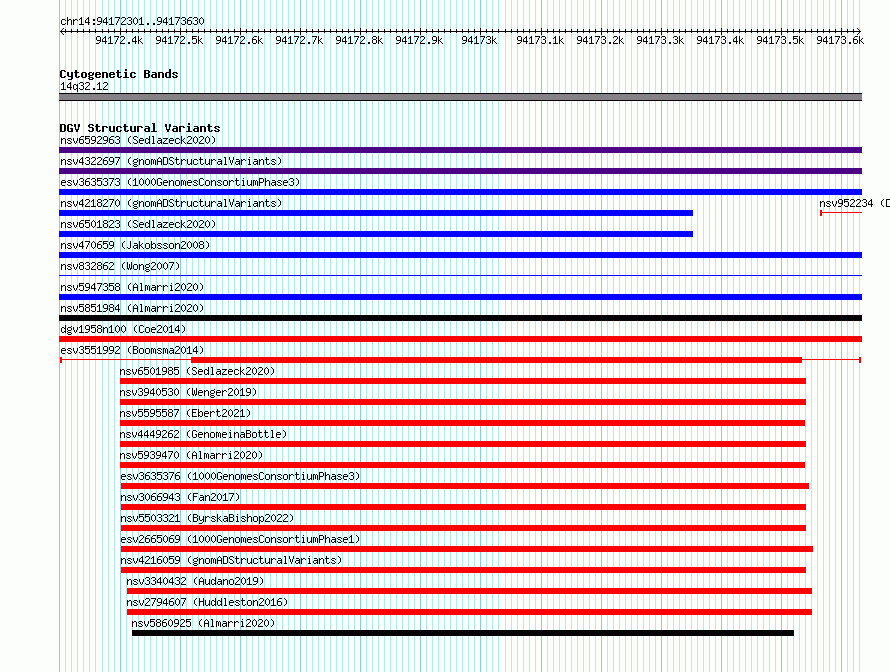Click the red bar under dgv1958n100
Viewport: 890px width, 672px height.
click(460, 339)
